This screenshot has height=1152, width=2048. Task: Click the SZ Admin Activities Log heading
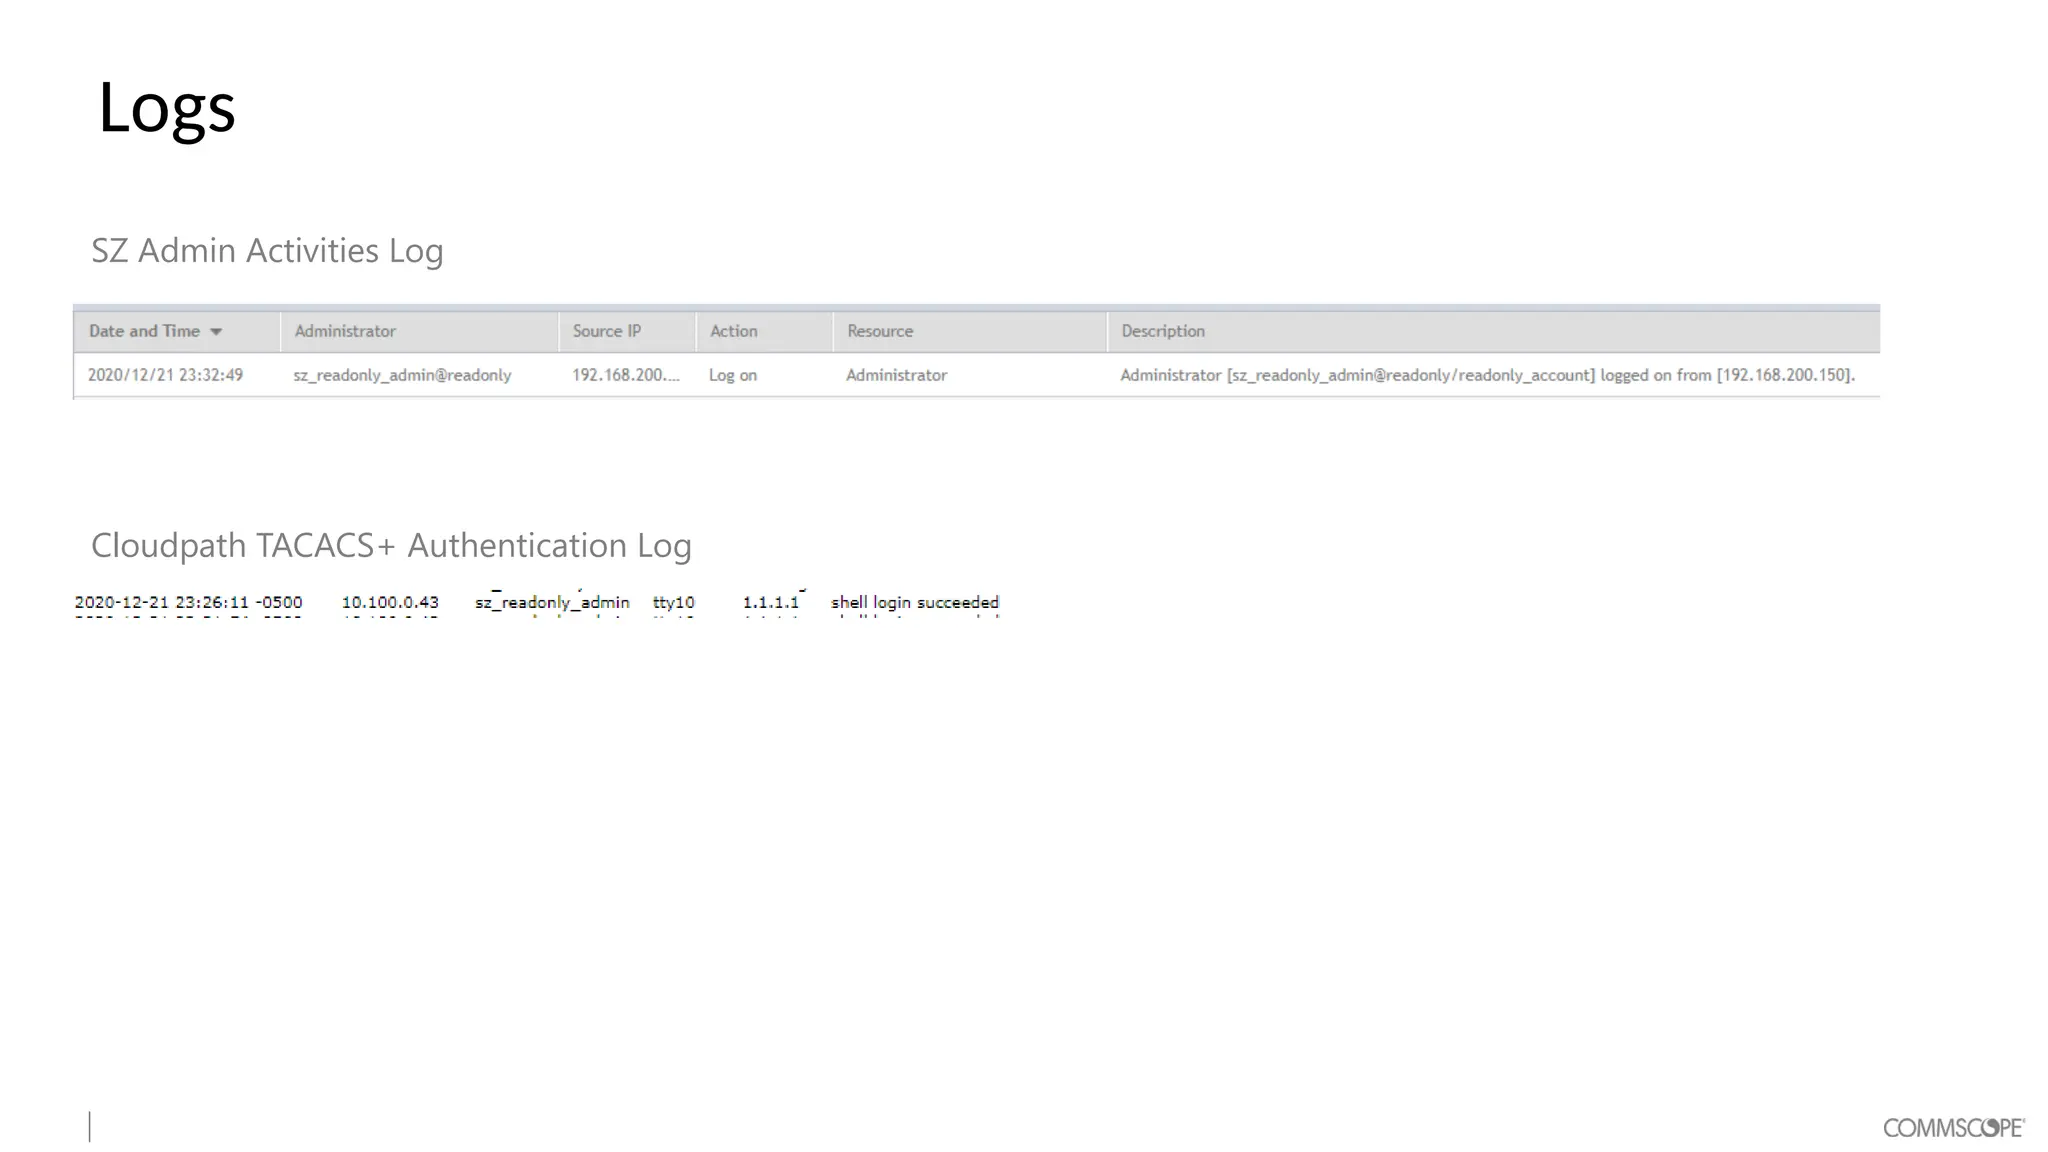click(267, 250)
